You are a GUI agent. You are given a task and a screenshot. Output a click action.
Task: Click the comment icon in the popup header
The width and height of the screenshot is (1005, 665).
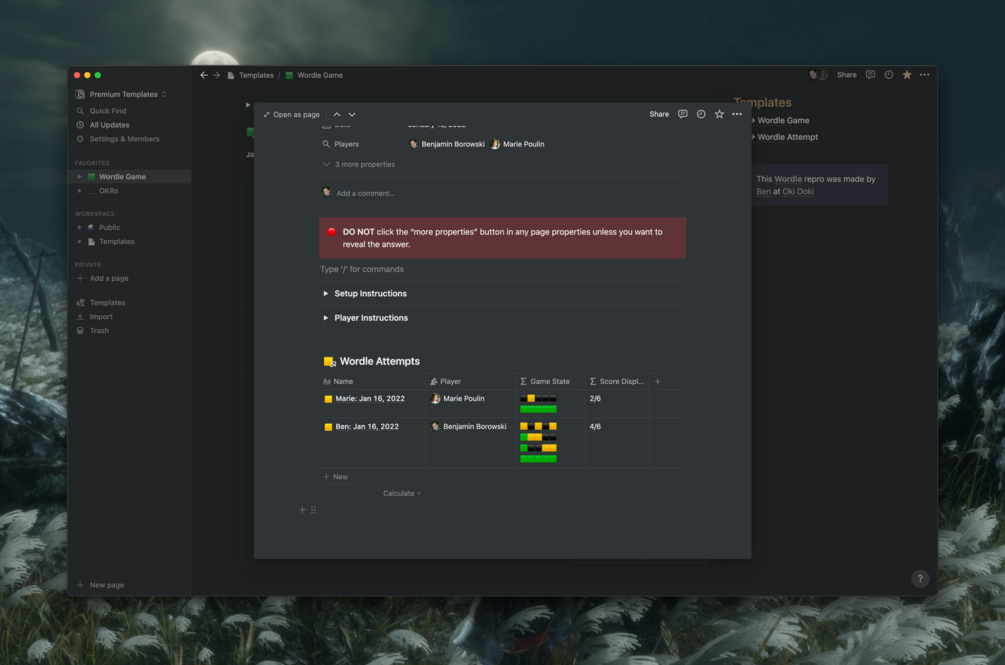[x=683, y=114]
